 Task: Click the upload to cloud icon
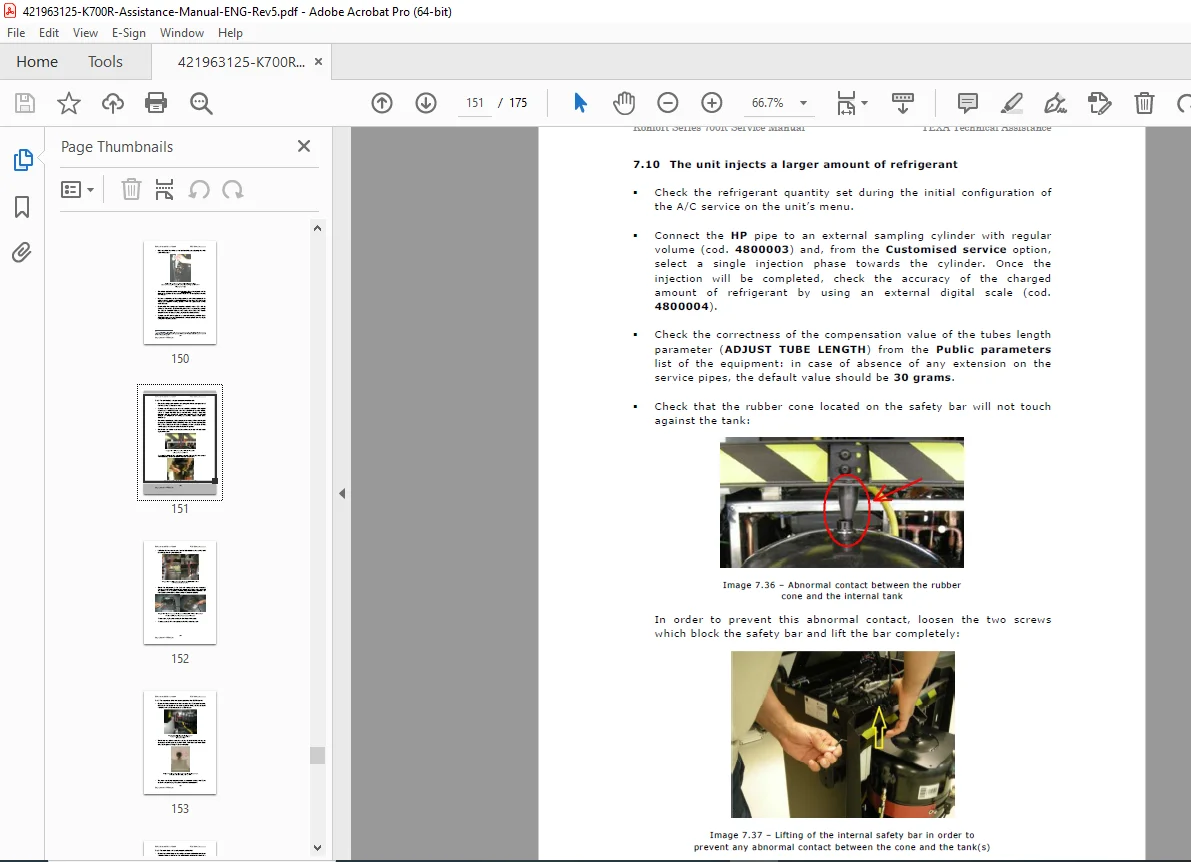[112, 103]
